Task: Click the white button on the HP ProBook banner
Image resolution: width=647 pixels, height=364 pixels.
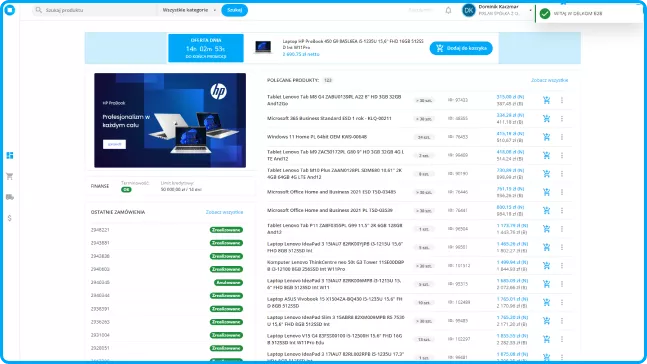Action: coord(114,144)
